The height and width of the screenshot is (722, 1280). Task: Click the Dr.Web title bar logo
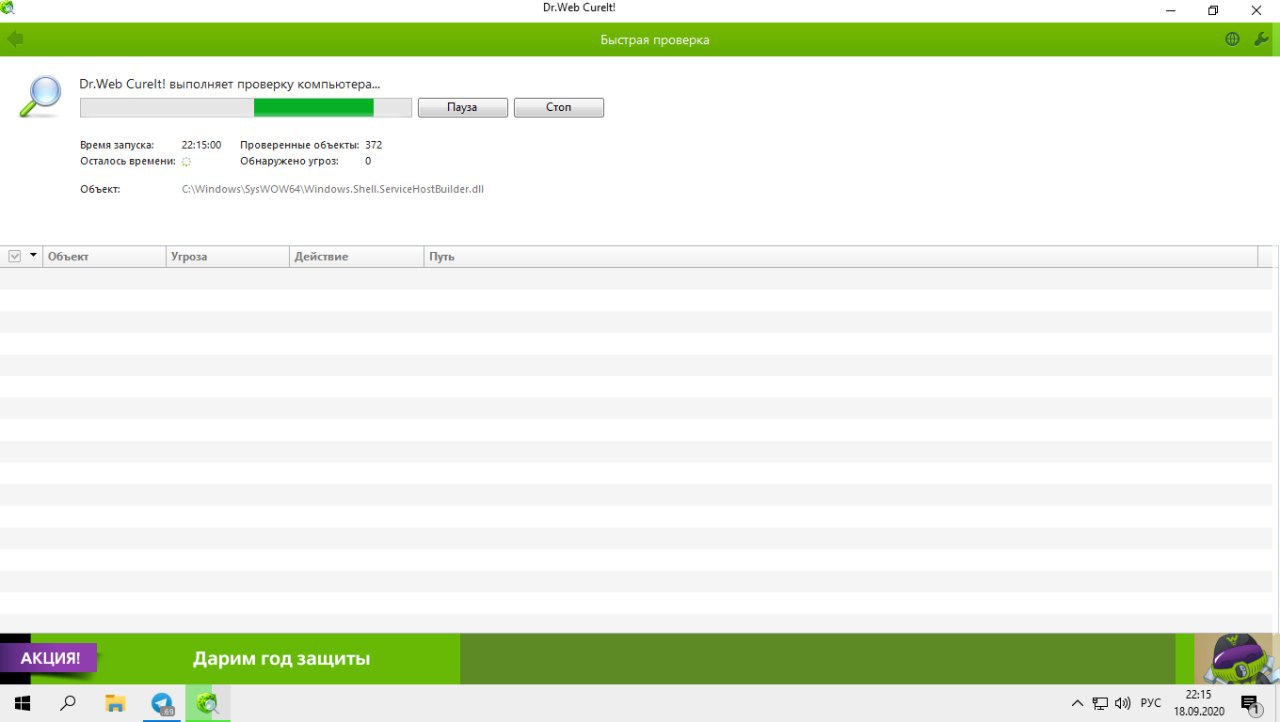pyautogui.click(x=8, y=9)
